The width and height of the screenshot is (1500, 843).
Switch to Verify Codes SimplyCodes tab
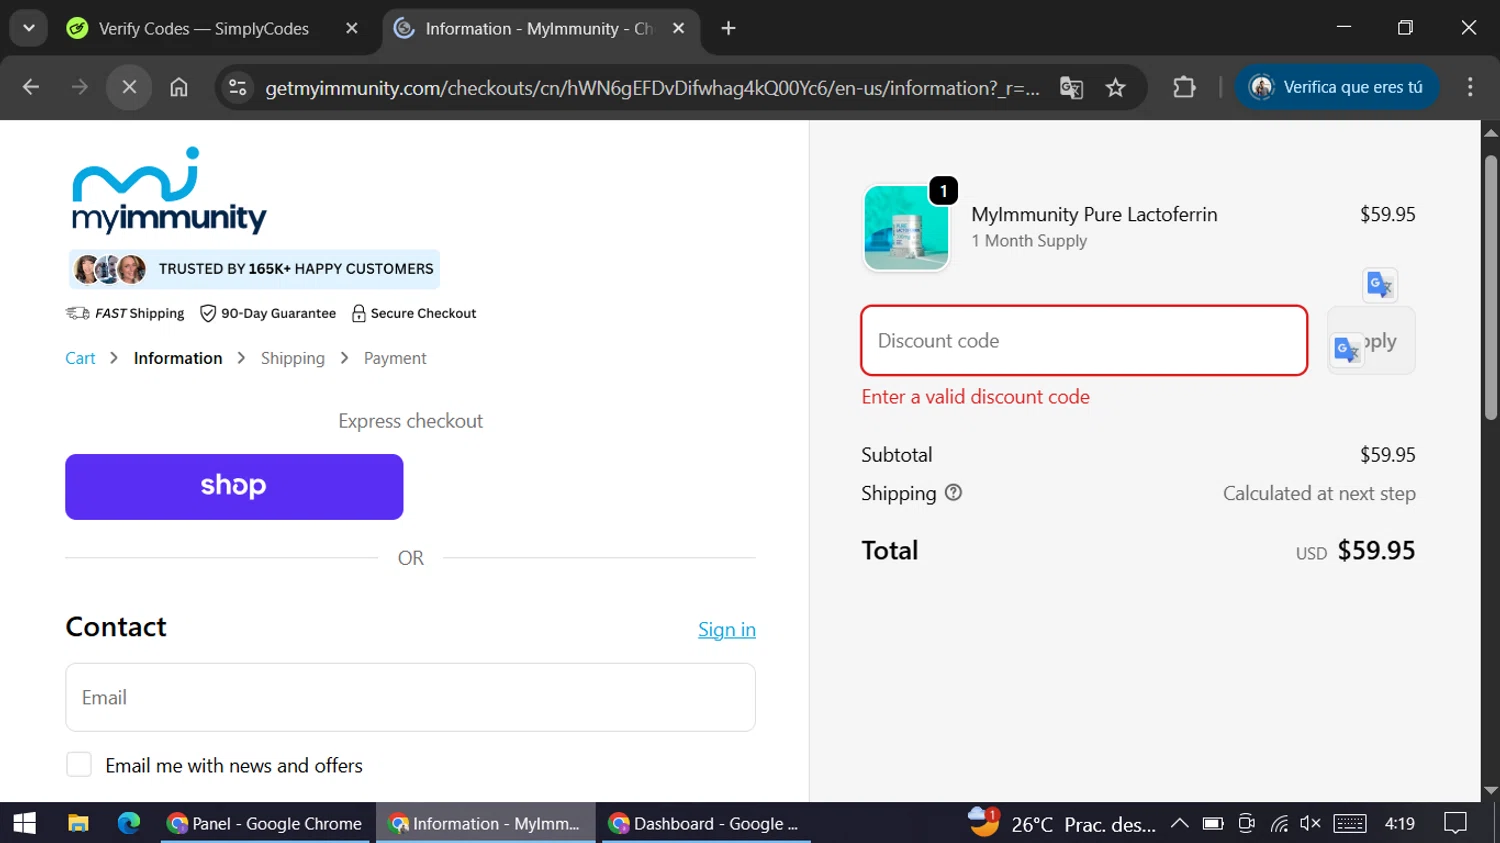point(203,29)
